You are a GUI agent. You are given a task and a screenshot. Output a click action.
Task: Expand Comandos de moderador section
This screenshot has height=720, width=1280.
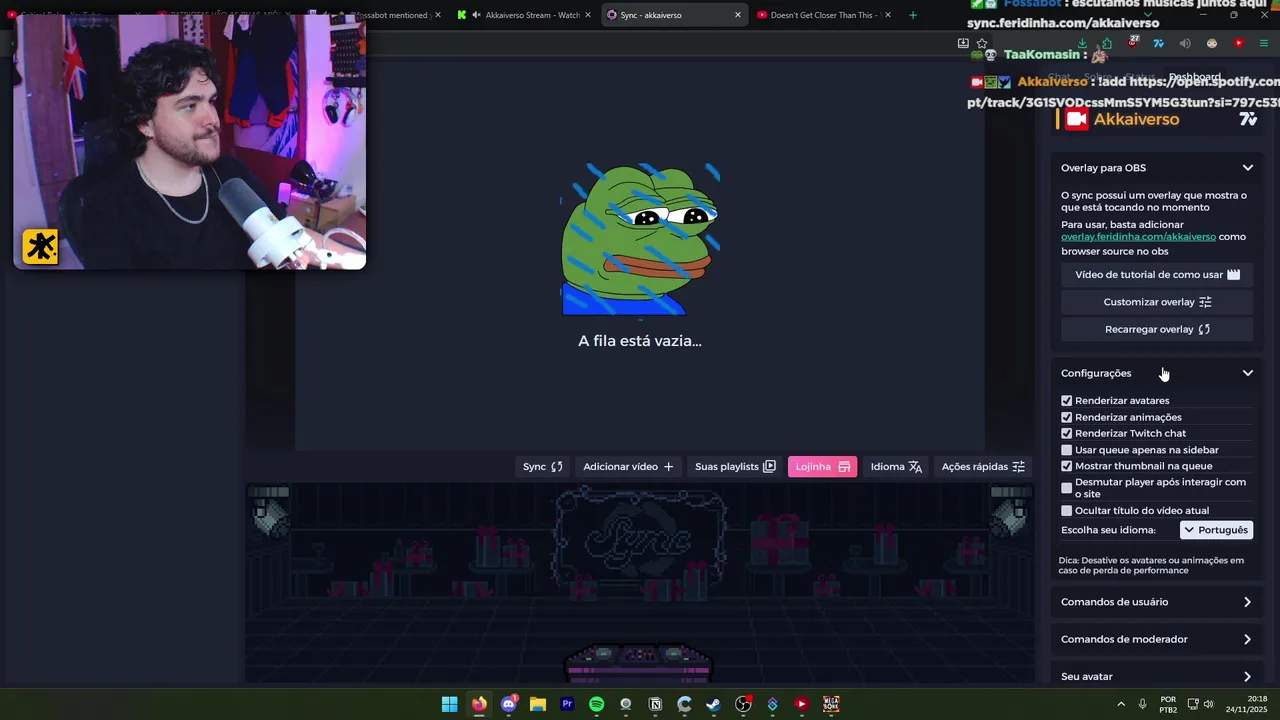1157,639
